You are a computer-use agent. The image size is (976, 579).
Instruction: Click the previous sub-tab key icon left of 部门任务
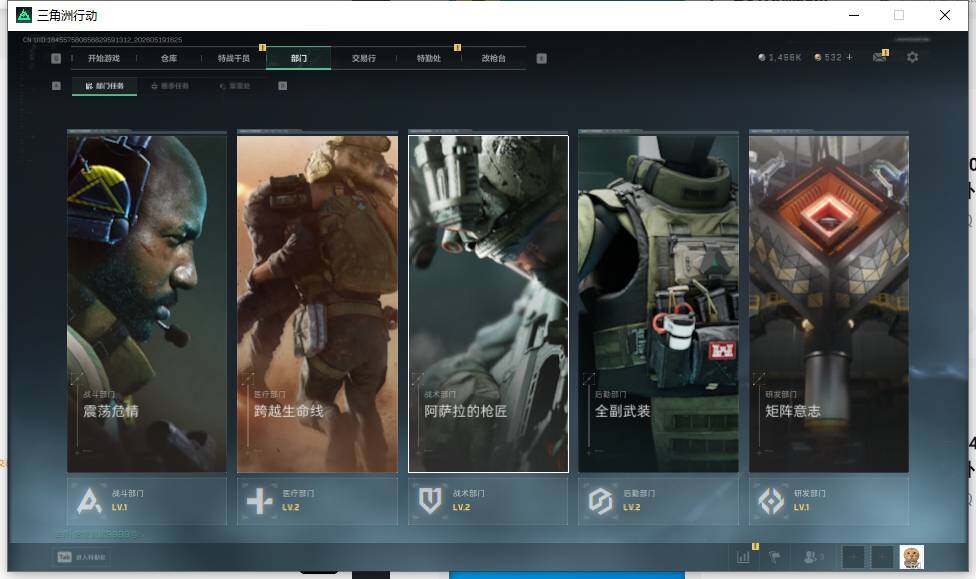pos(56,86)
